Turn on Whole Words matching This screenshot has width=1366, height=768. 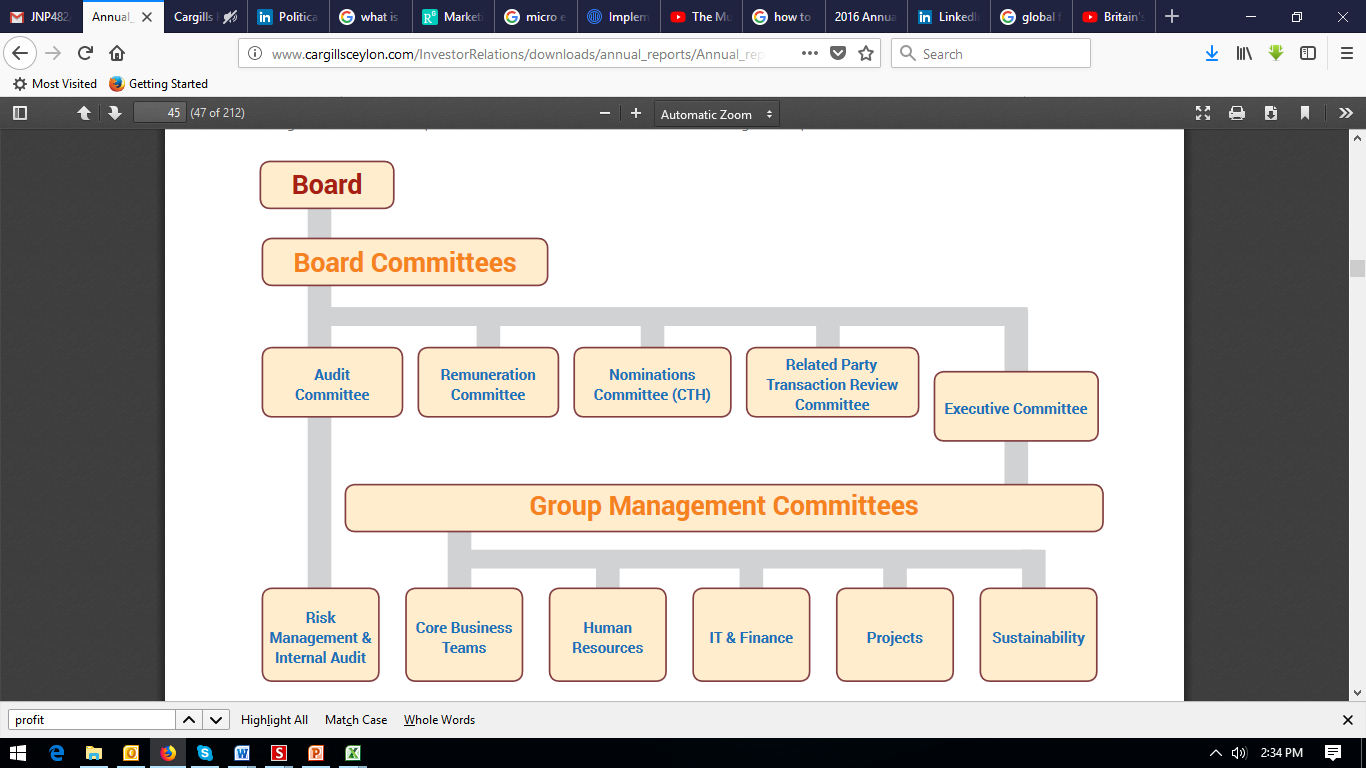click(439, 720)
